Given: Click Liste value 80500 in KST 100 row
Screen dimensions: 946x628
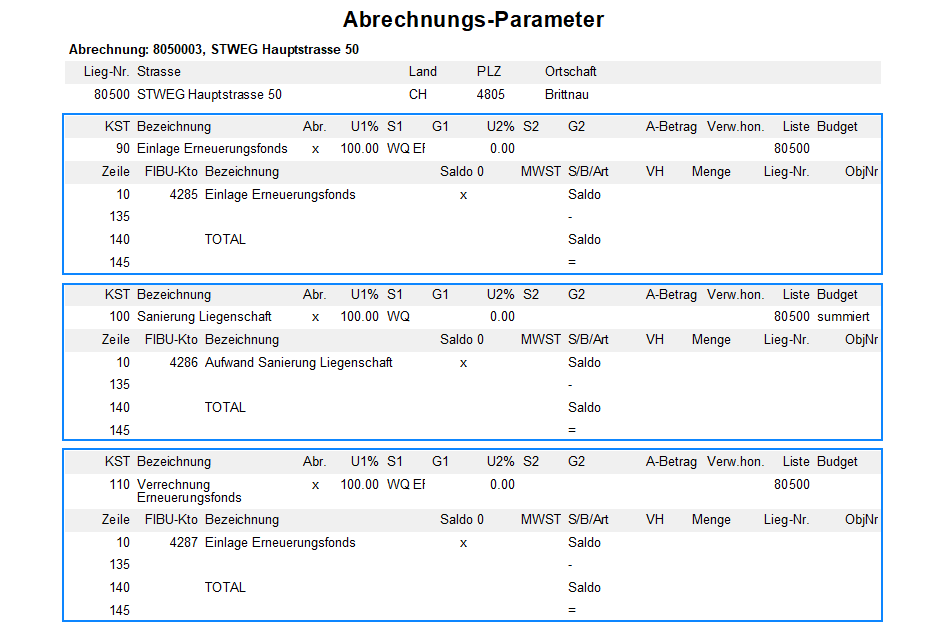Looking at the screenshot, I should 792,317.
